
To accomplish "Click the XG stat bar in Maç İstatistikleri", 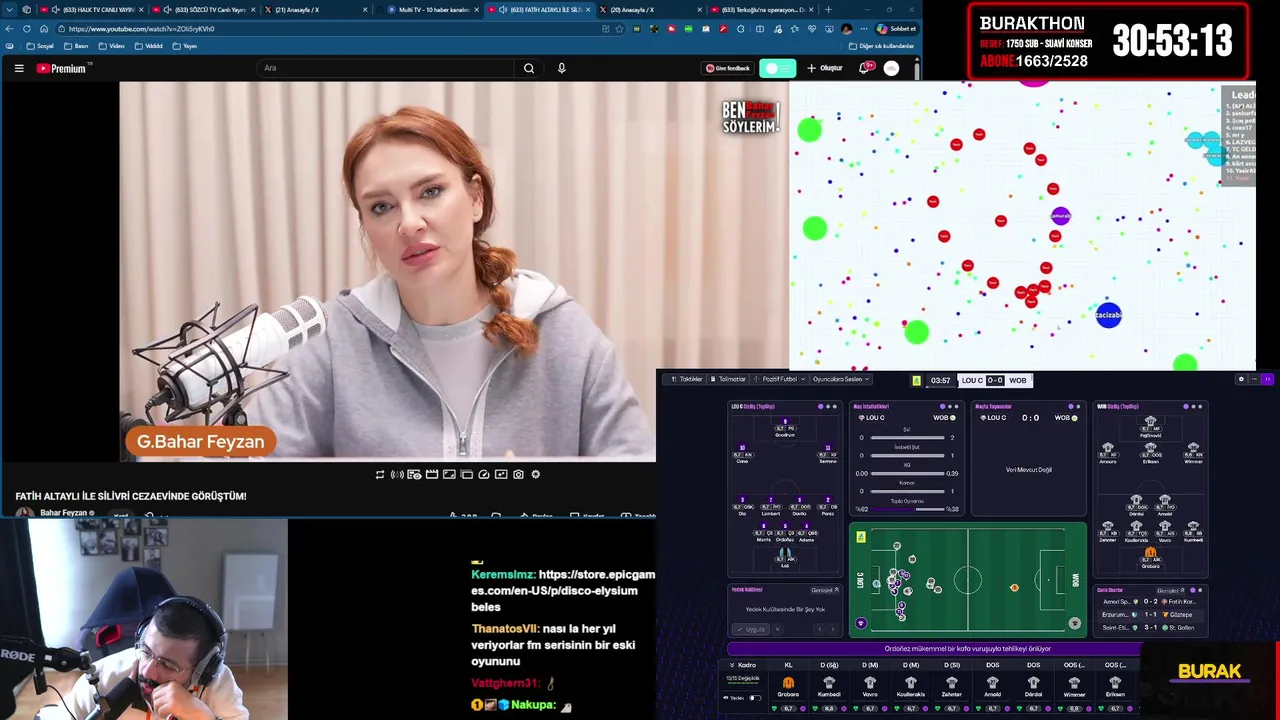I will coord(907,473).
